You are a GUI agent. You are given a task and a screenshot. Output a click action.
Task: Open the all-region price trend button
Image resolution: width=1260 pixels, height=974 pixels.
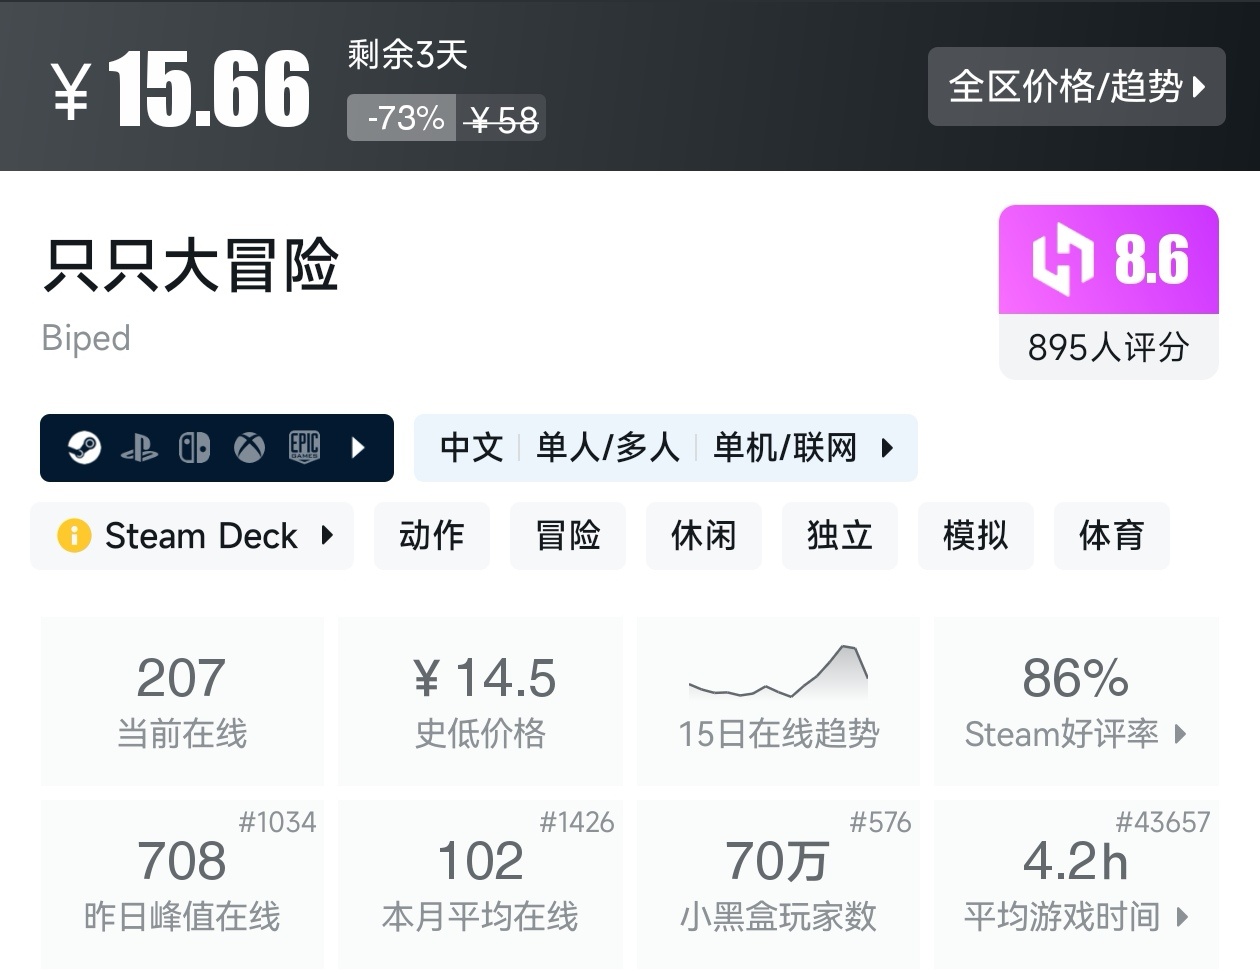coord(1076,86)
